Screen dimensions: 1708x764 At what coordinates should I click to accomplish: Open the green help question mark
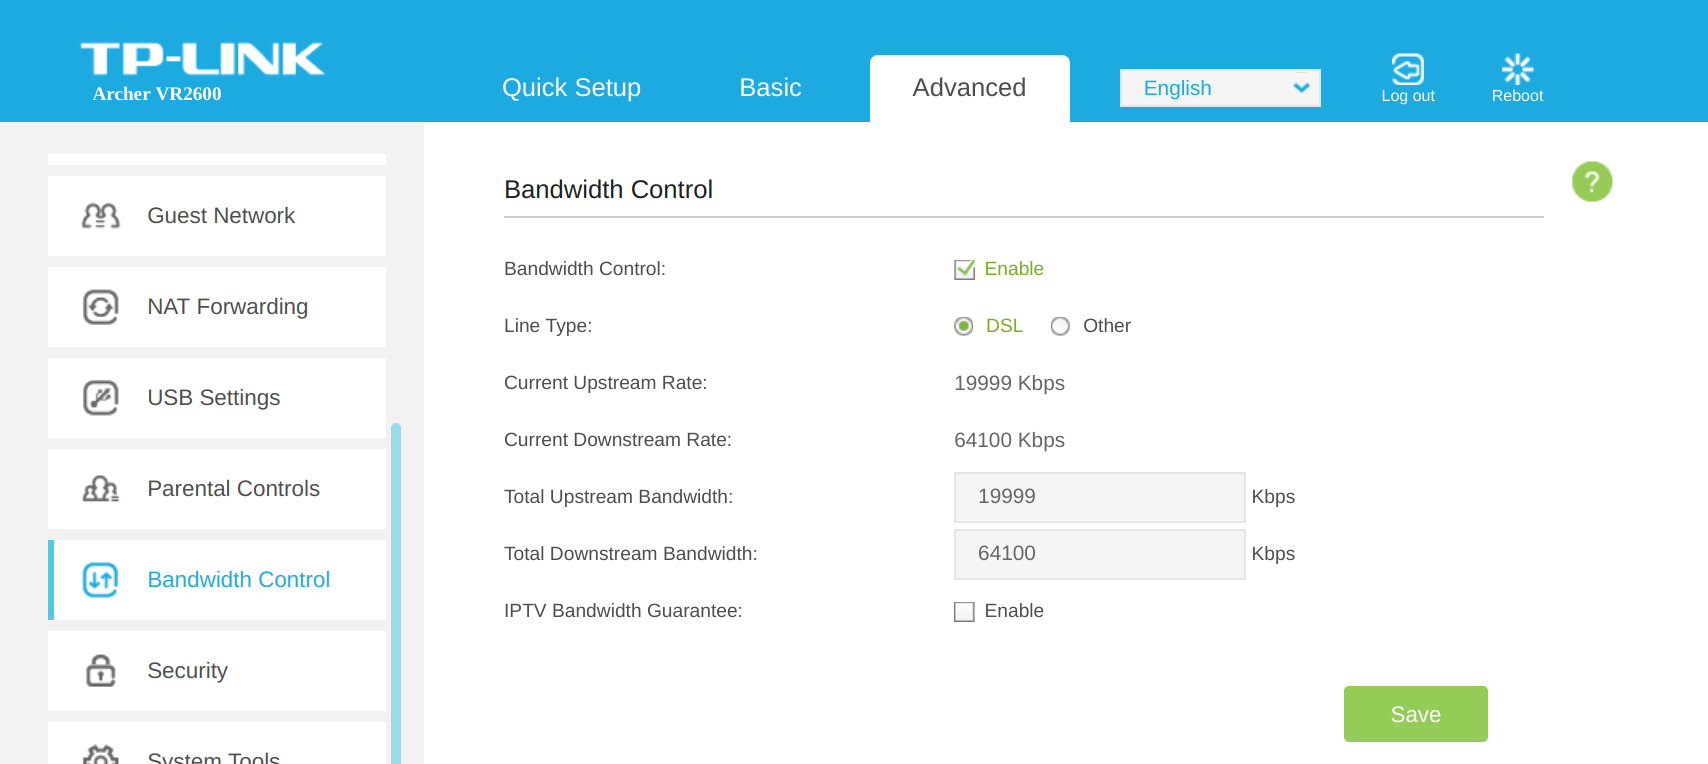[x=1591, y=182]
